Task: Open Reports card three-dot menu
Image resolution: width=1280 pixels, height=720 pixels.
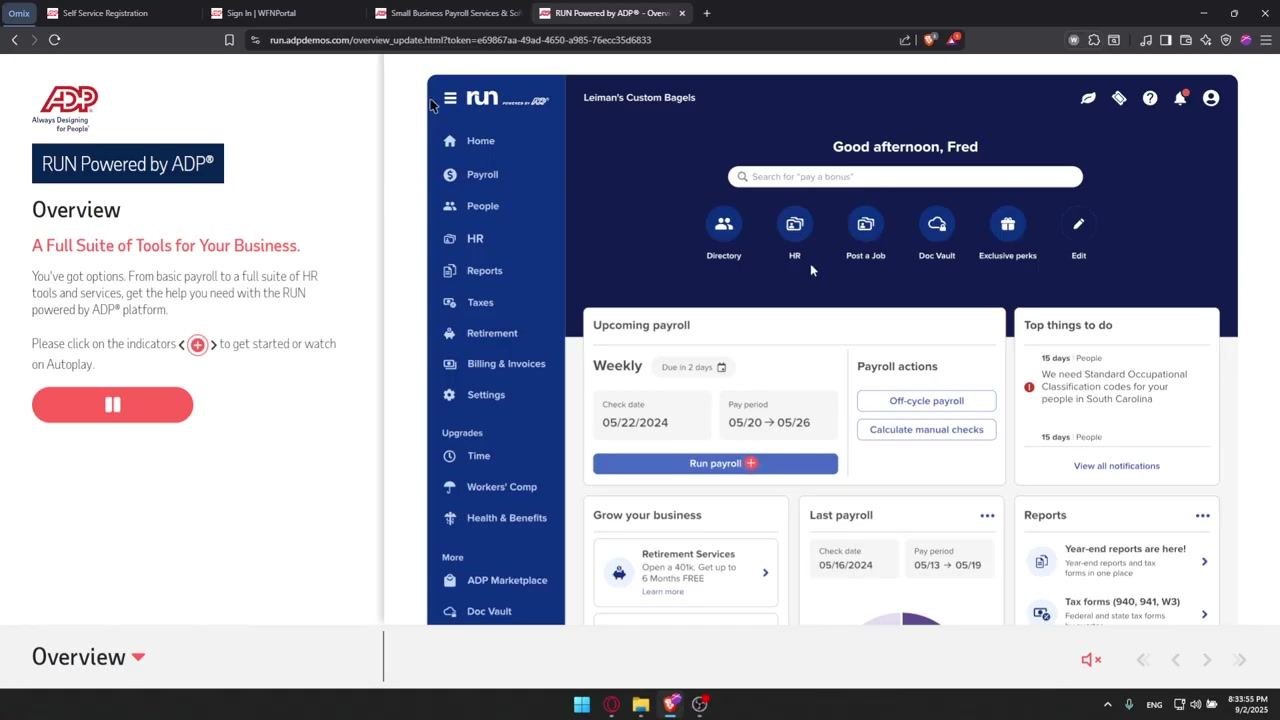Action: click(1202, 516)
